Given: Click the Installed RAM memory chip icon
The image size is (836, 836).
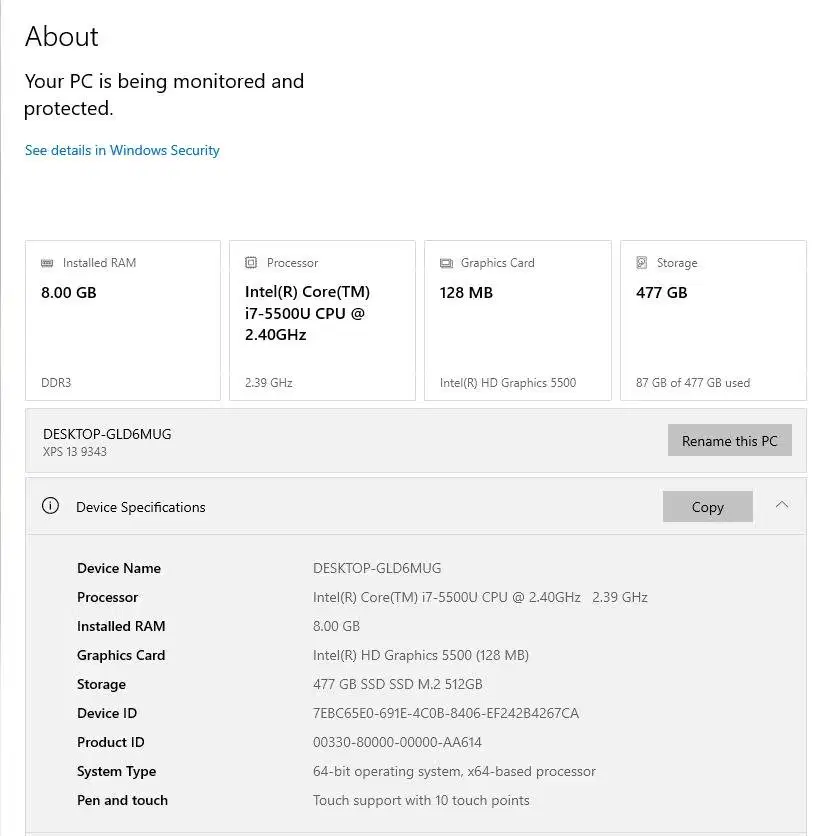Looking at the screenshot, I should click(x=46, y=262).
